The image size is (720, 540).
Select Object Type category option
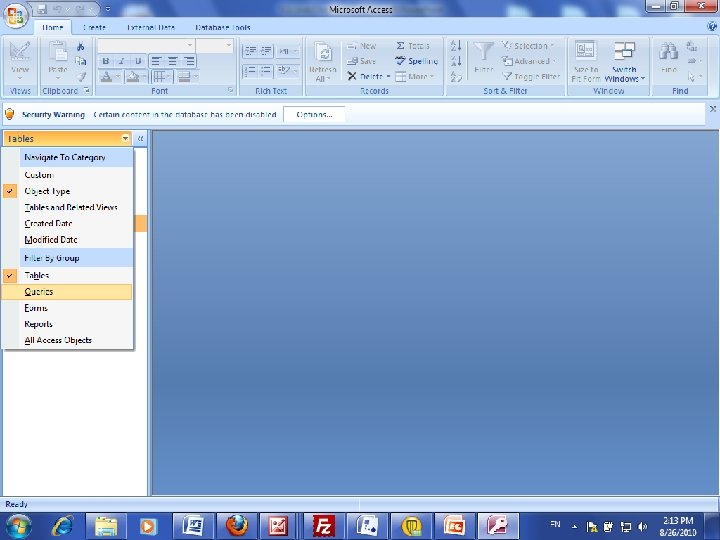coord(68,191)
